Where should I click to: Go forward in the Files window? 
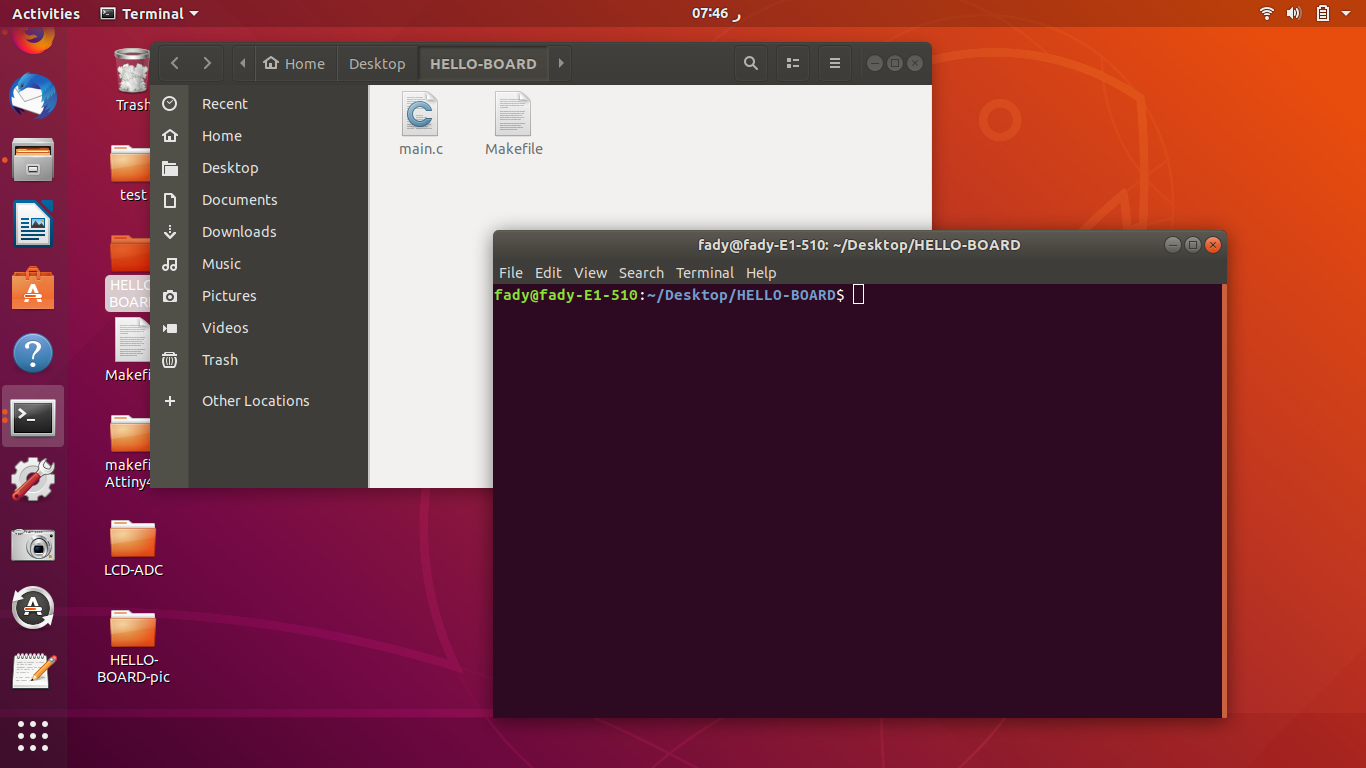click(207, 63)
